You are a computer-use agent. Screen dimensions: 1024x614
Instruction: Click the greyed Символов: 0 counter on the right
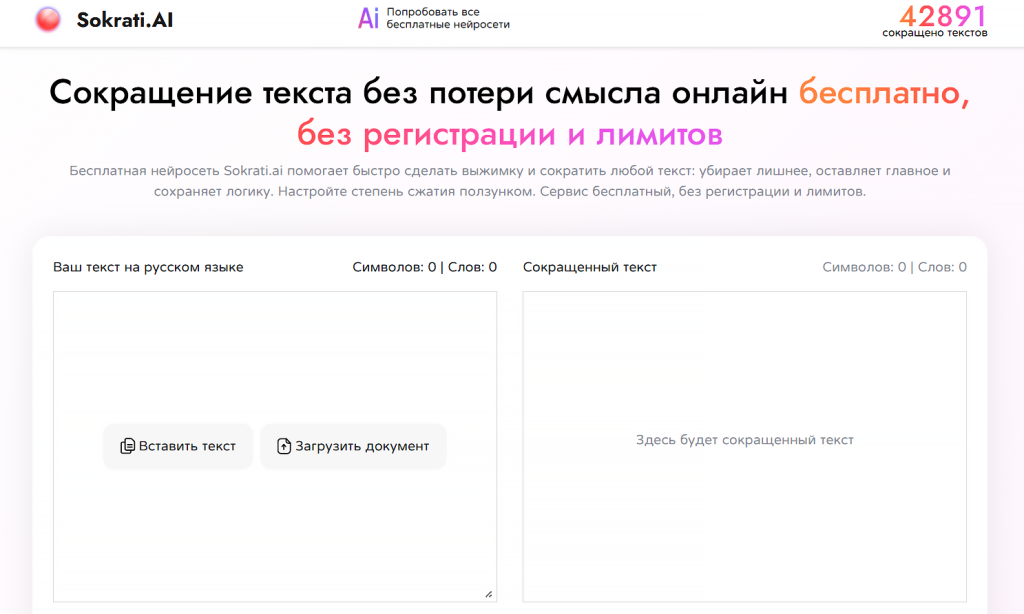pyautogui.click(x=863, y=266)
